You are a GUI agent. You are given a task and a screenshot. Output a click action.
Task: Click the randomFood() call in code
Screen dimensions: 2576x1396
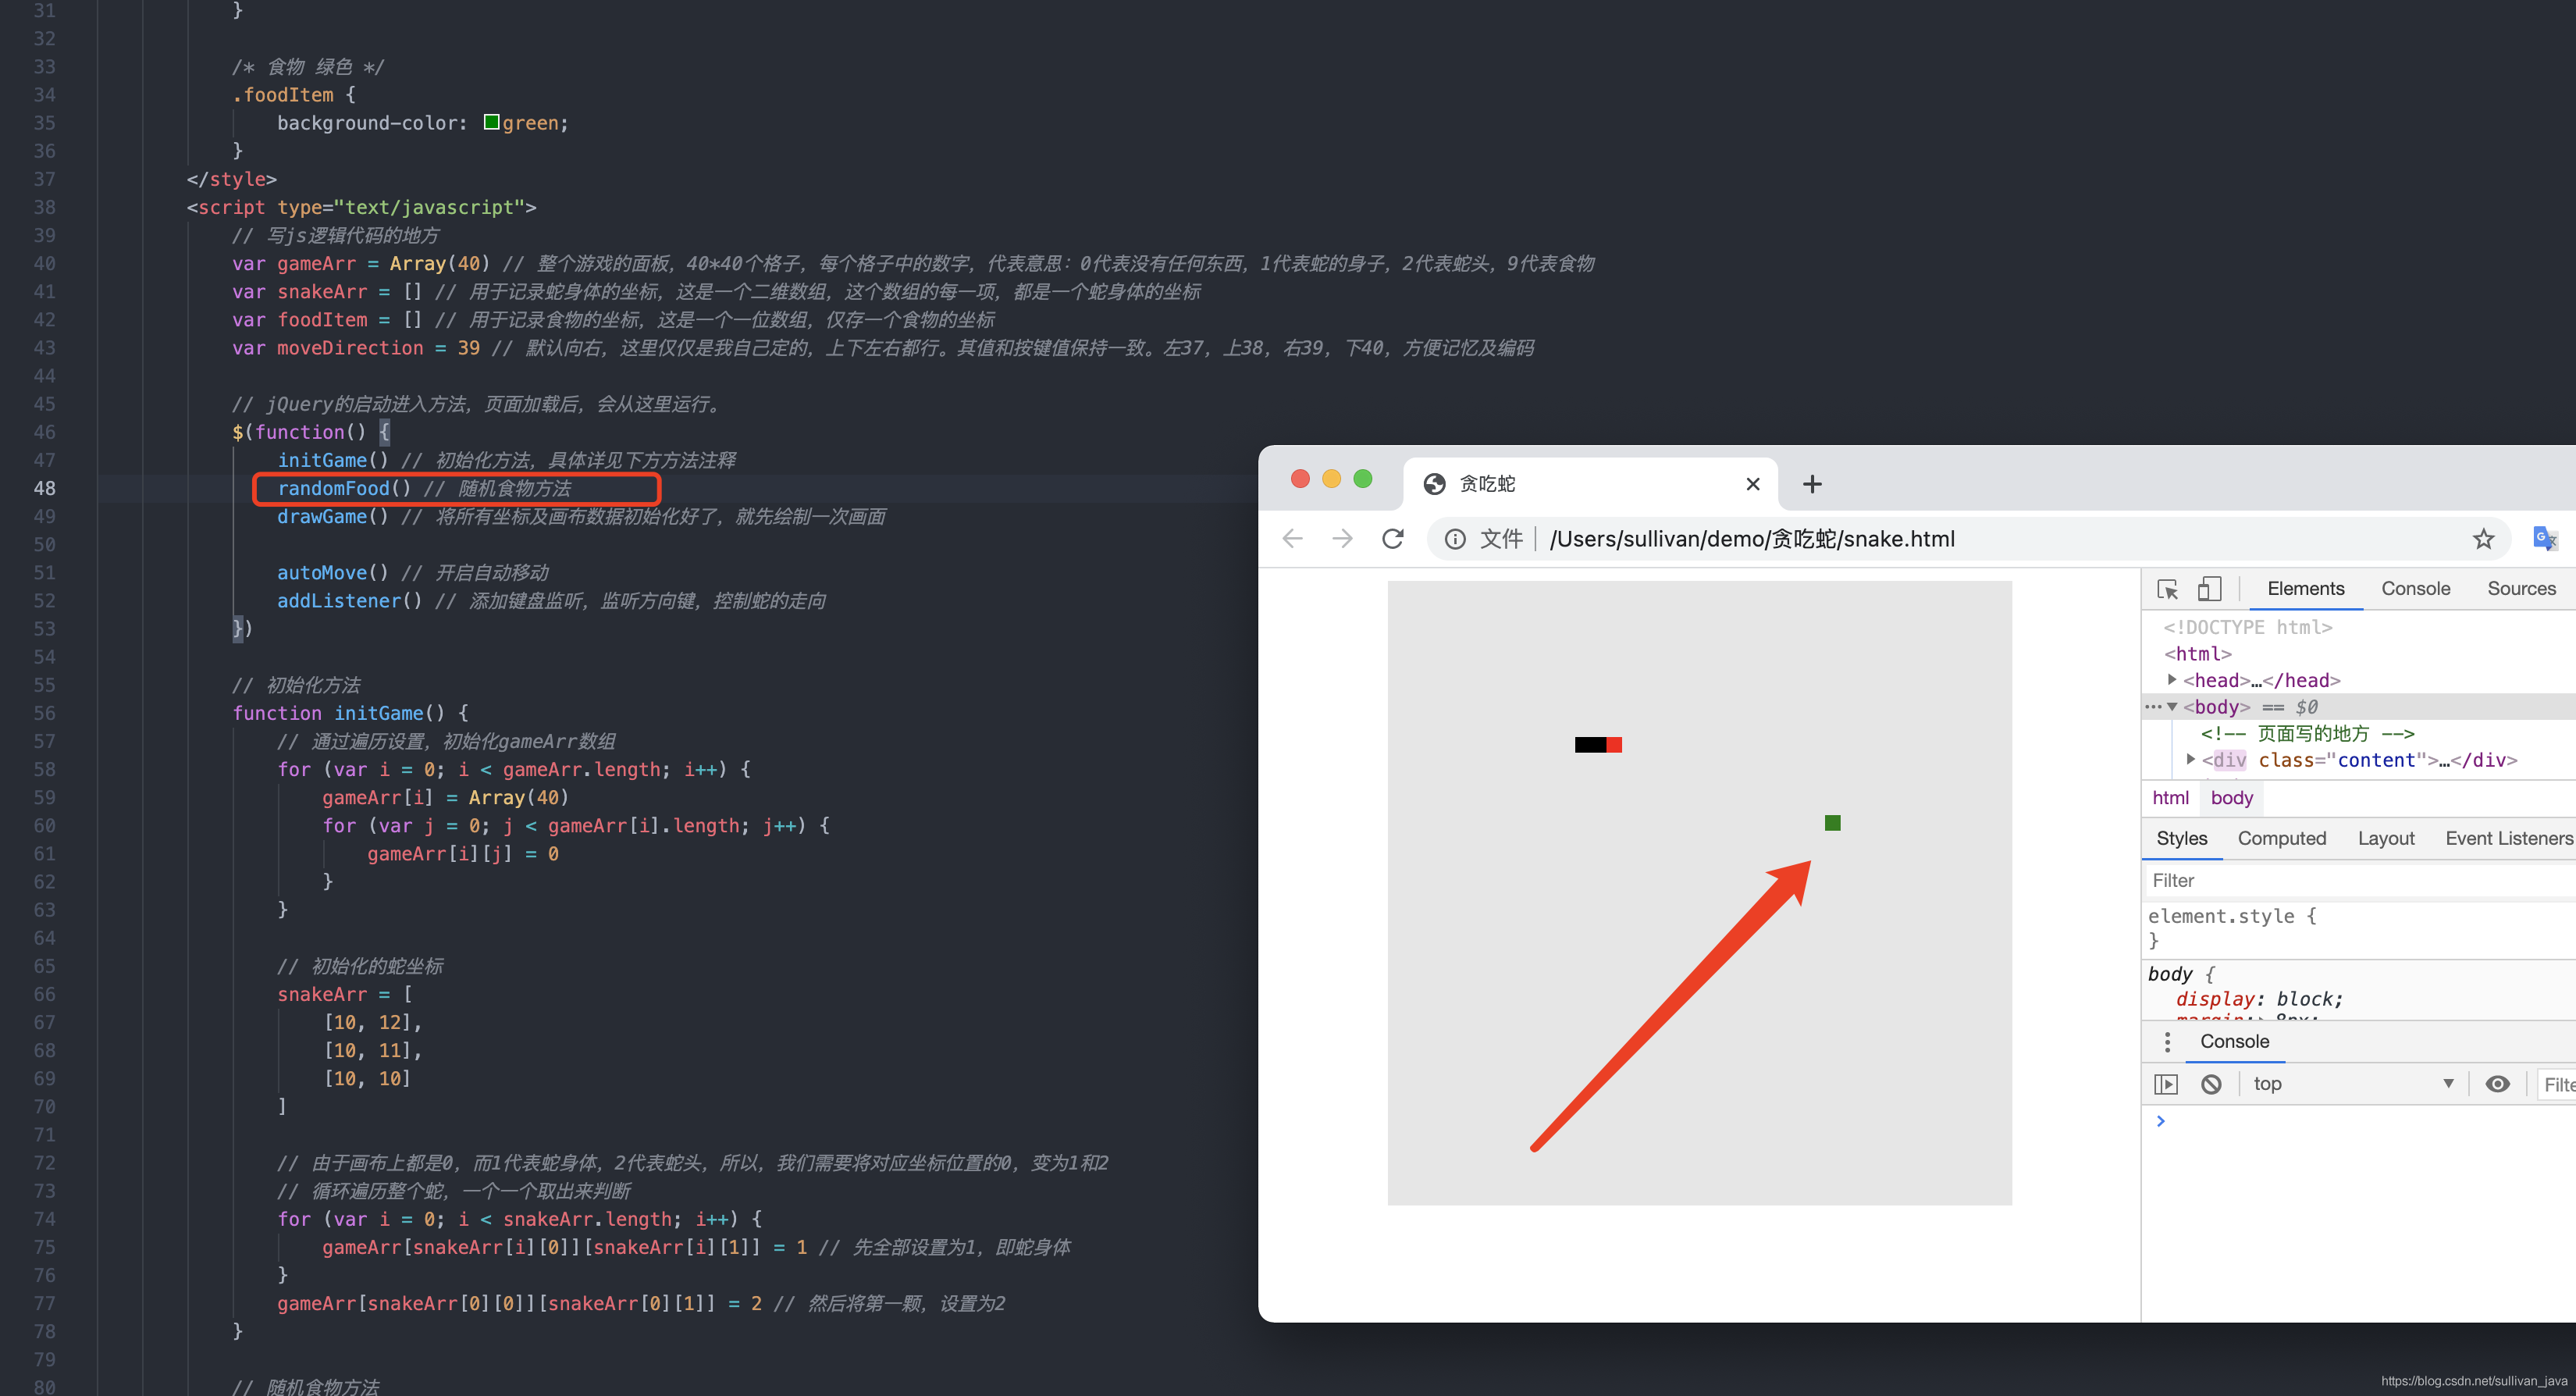tap(344, 488)
